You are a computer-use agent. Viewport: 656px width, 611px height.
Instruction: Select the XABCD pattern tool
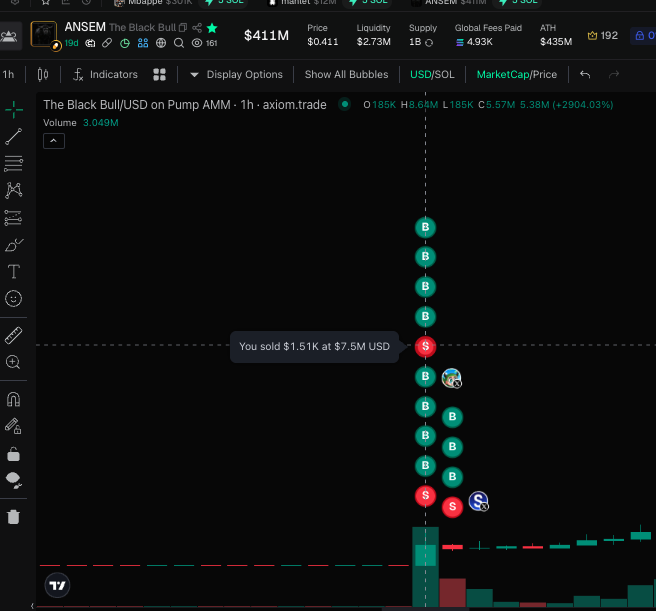click(x=13, y=190)
